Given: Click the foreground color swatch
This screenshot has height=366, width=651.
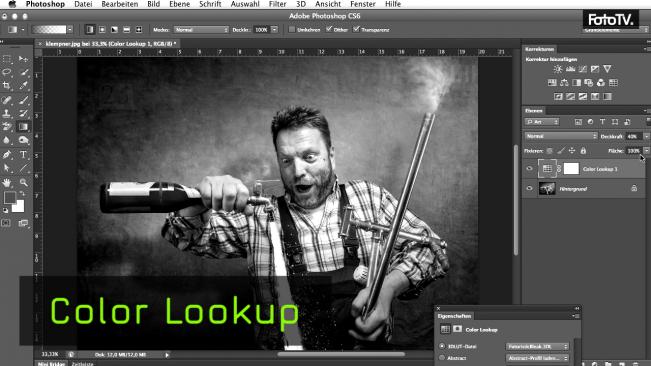Looking at the screenshot, I should [x=10, y=198].
